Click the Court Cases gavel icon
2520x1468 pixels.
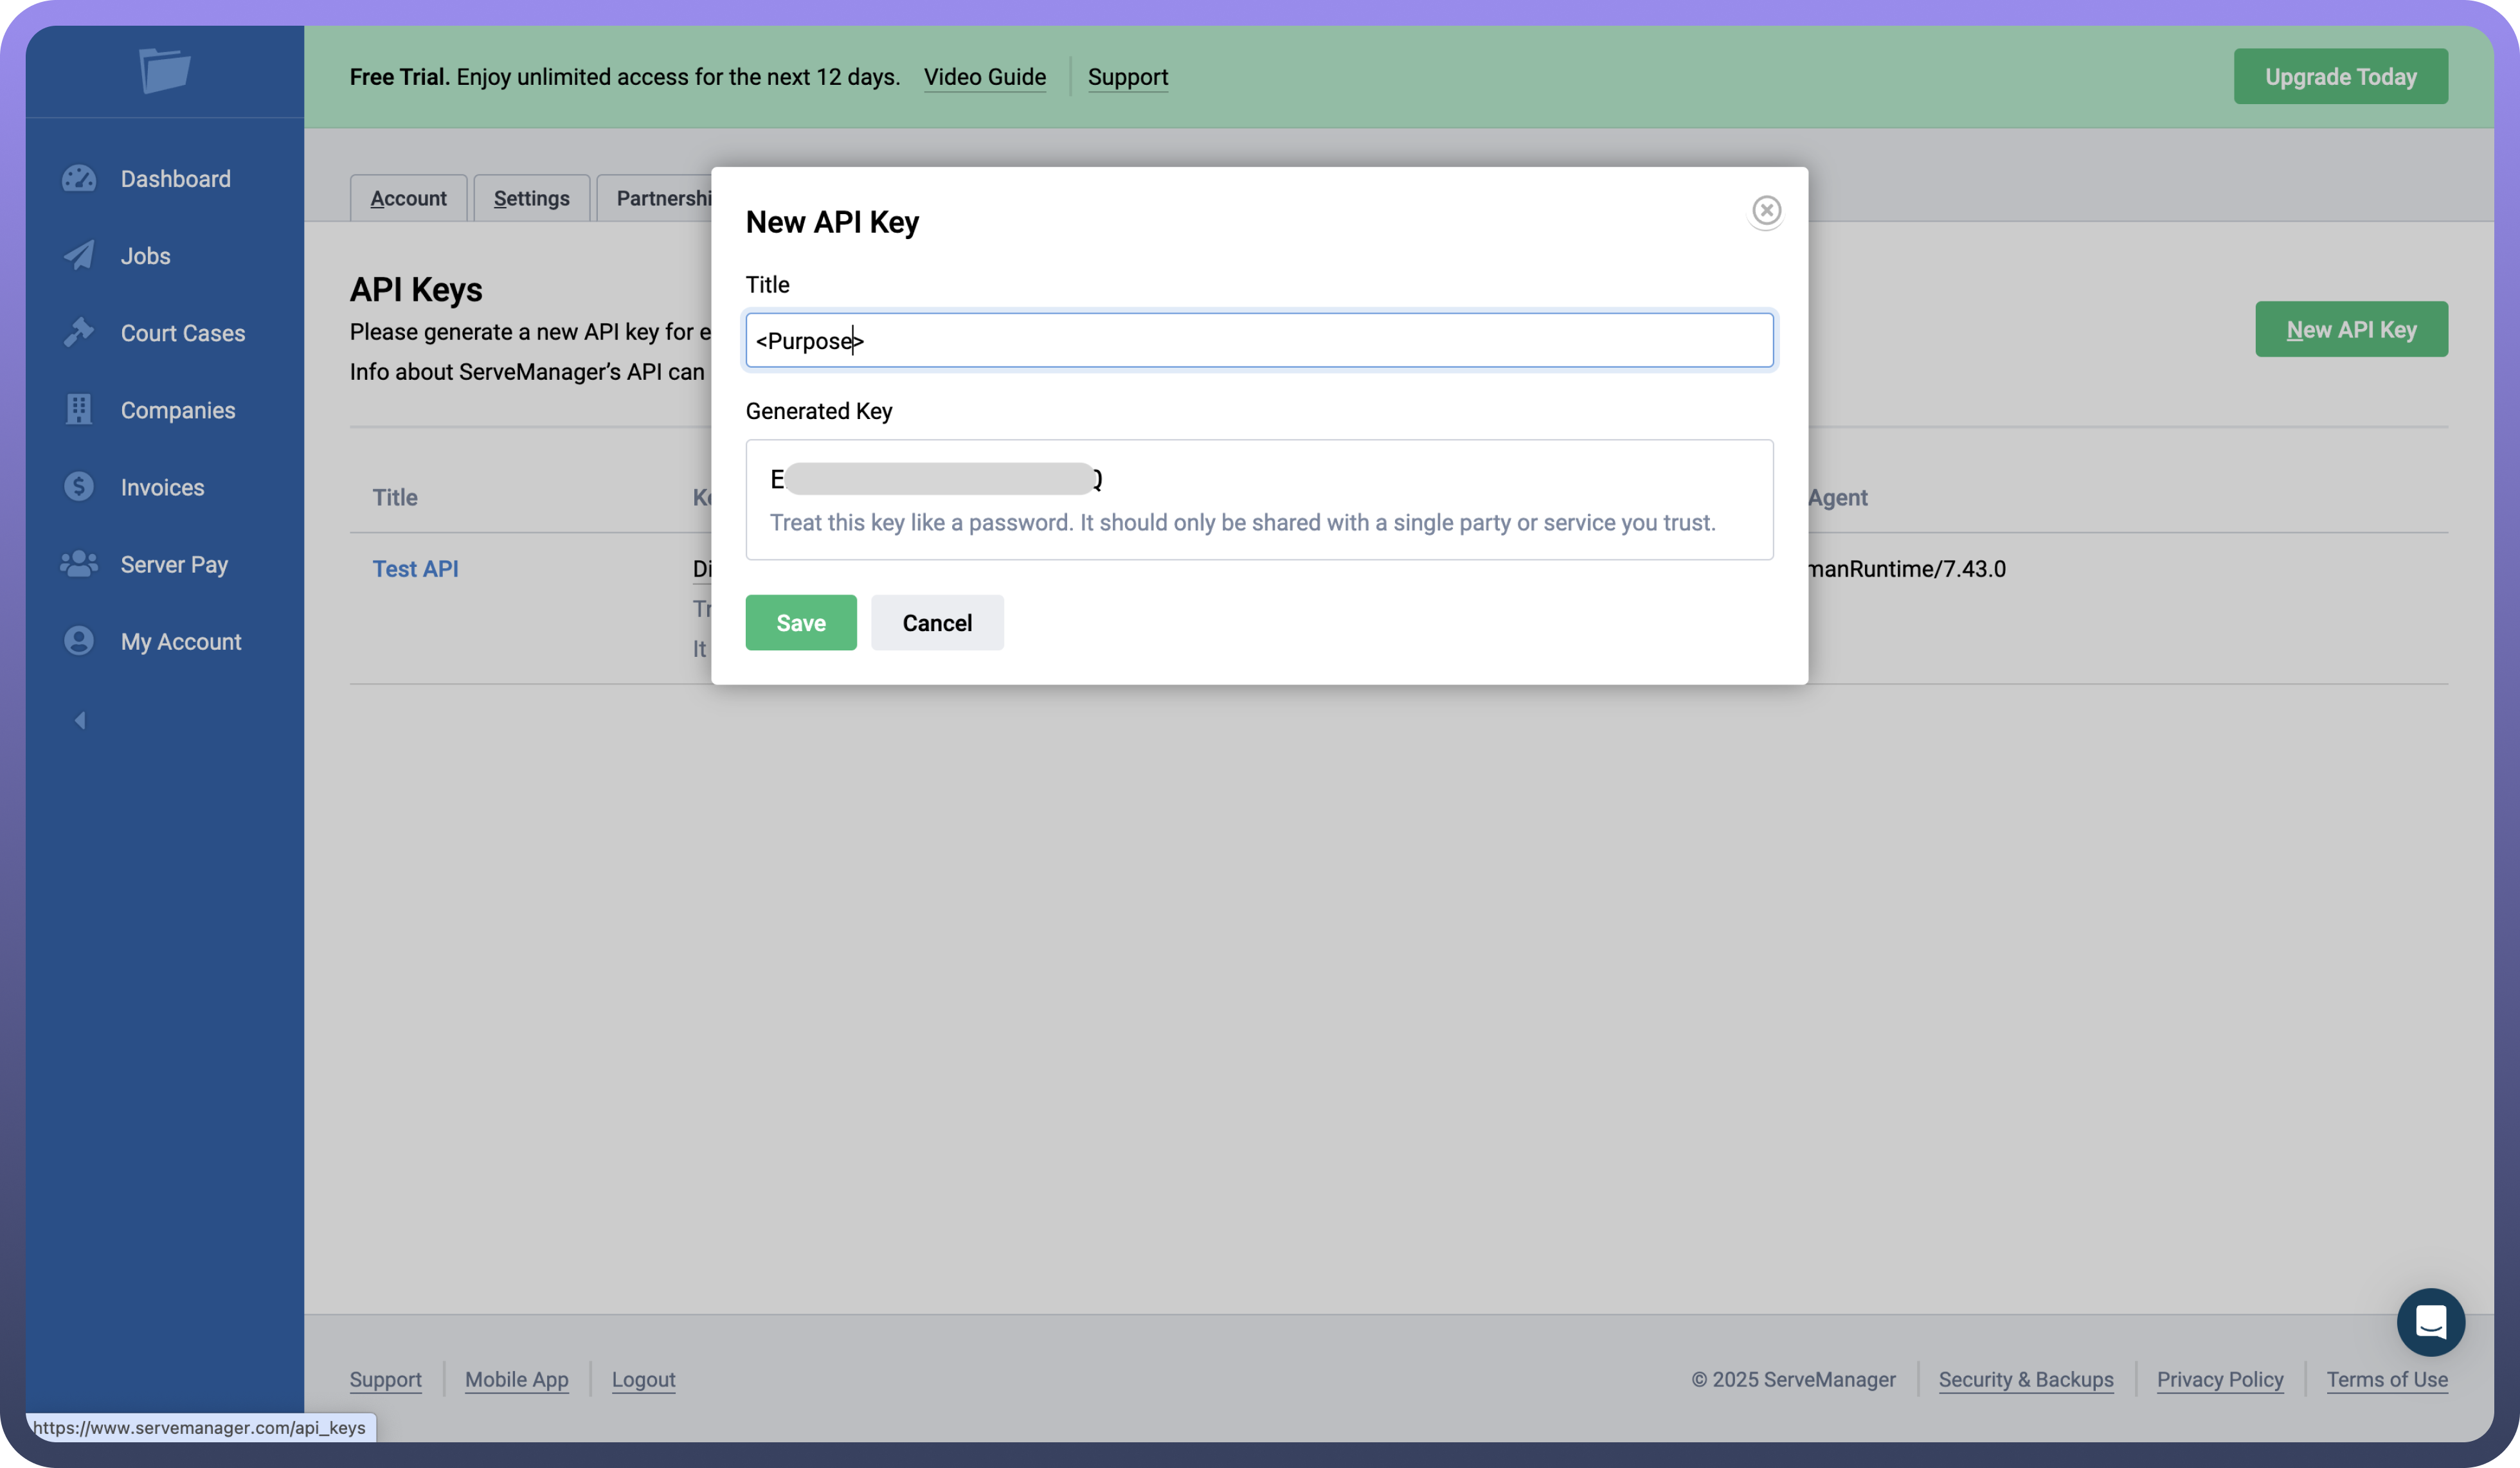point(79,333)
